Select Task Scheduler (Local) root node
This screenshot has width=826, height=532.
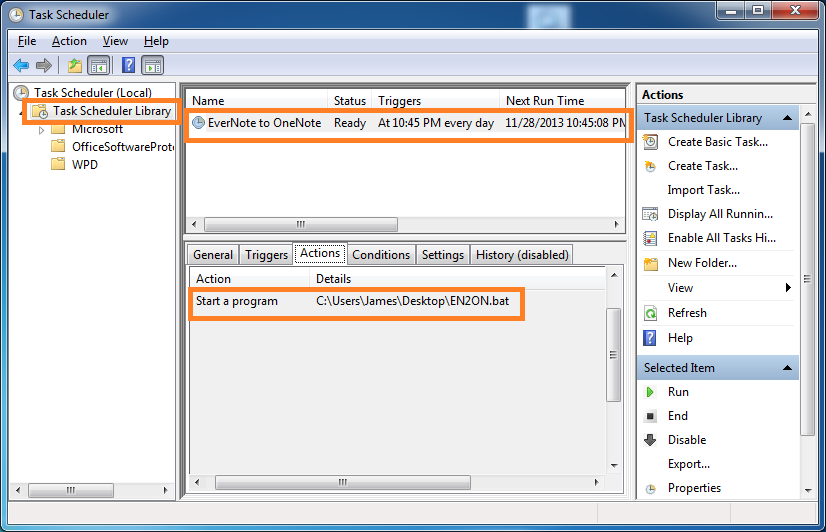93,93
